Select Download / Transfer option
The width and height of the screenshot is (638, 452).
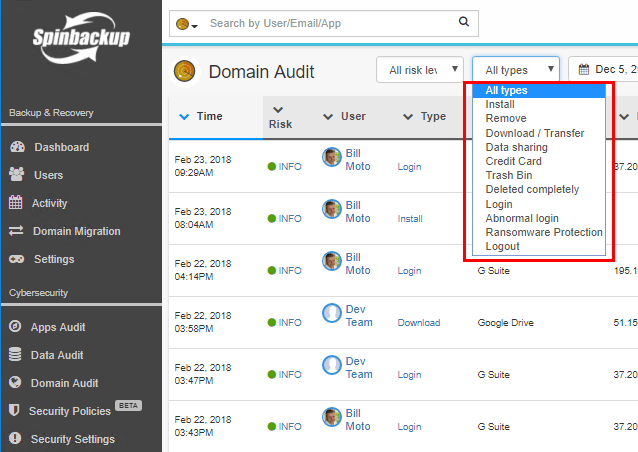[539, 133]
